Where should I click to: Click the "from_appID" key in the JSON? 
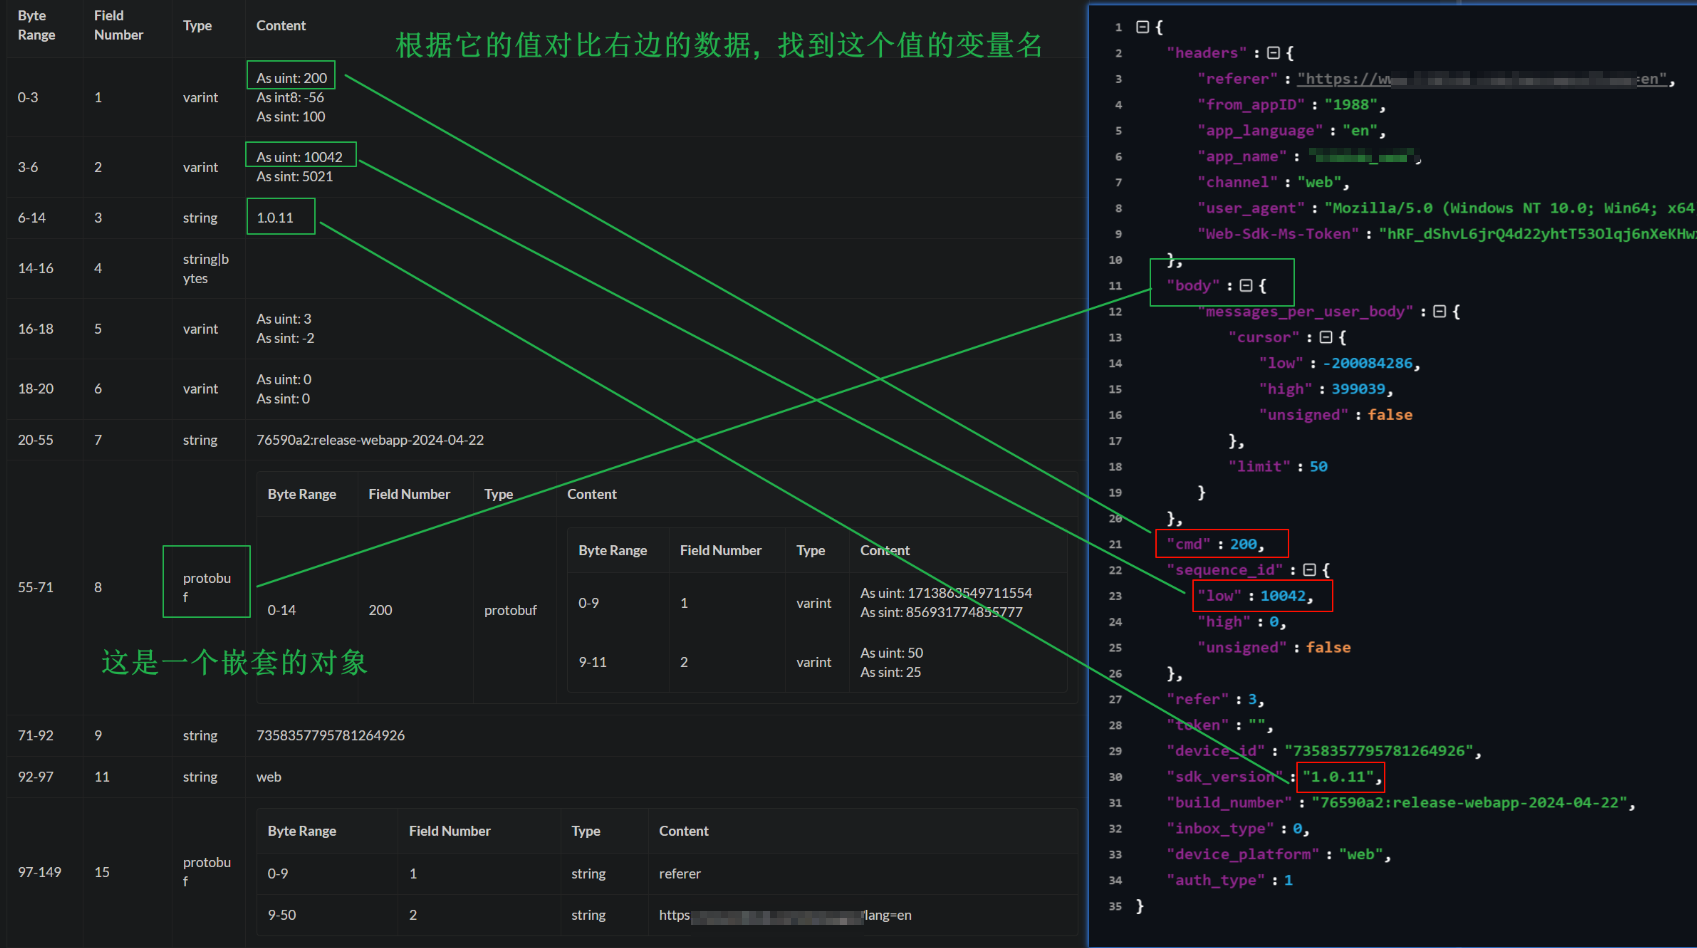tap(1251, 105)
